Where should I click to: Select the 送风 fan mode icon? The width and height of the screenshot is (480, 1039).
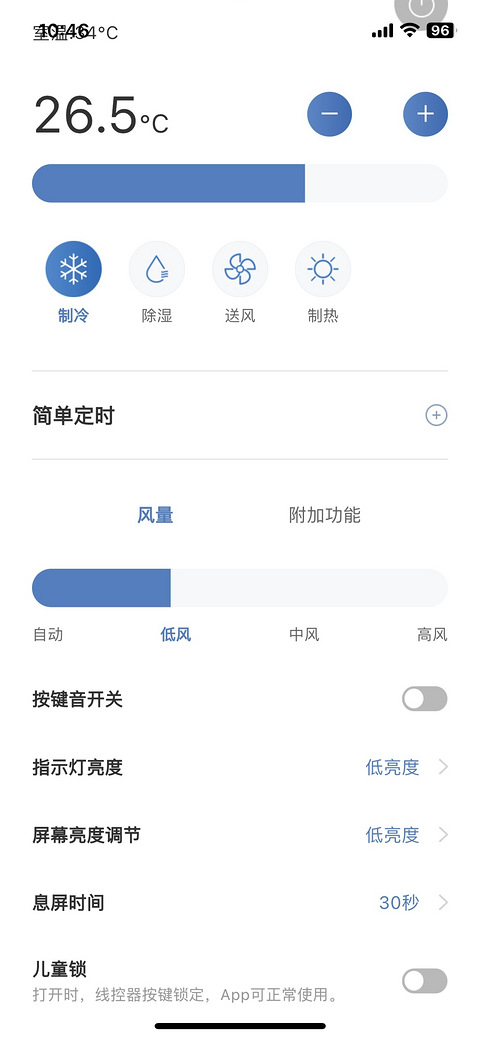tap(240, 270)
